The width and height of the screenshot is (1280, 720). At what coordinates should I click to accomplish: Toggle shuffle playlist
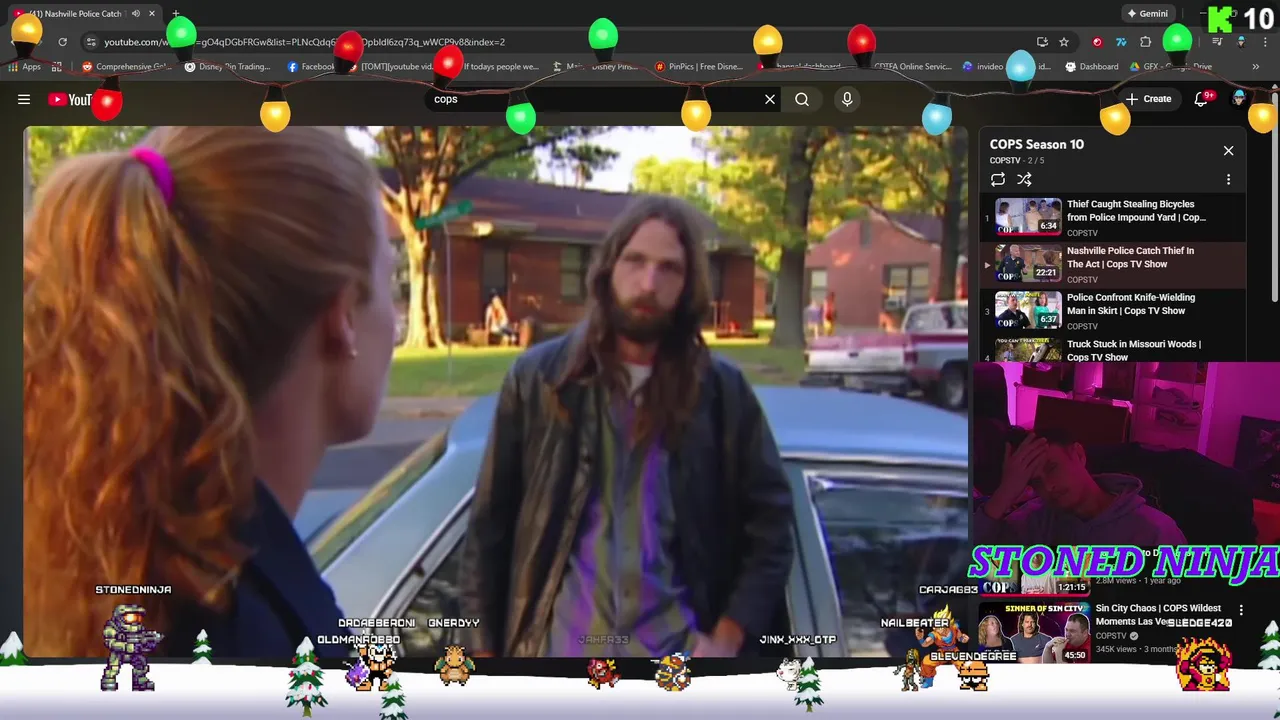click(x=1024, y=180)
